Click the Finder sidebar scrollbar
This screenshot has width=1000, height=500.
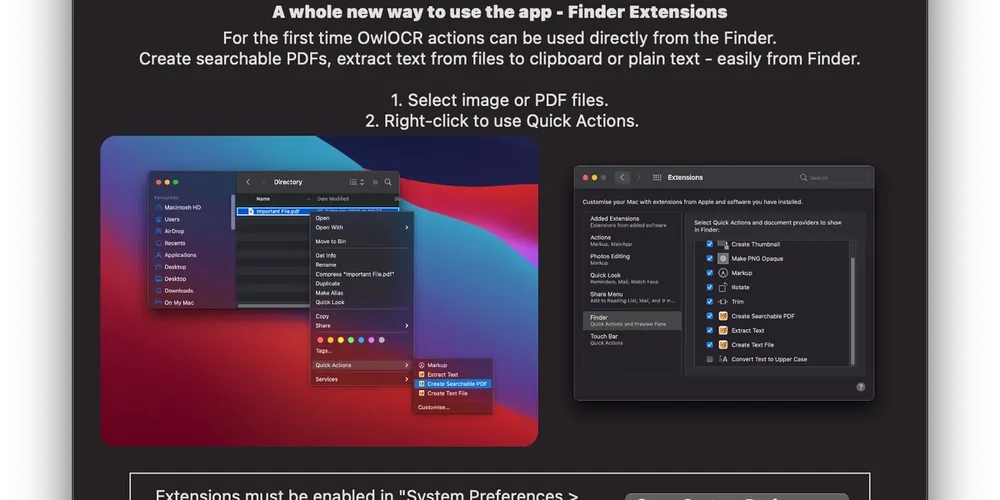[233, 212]
